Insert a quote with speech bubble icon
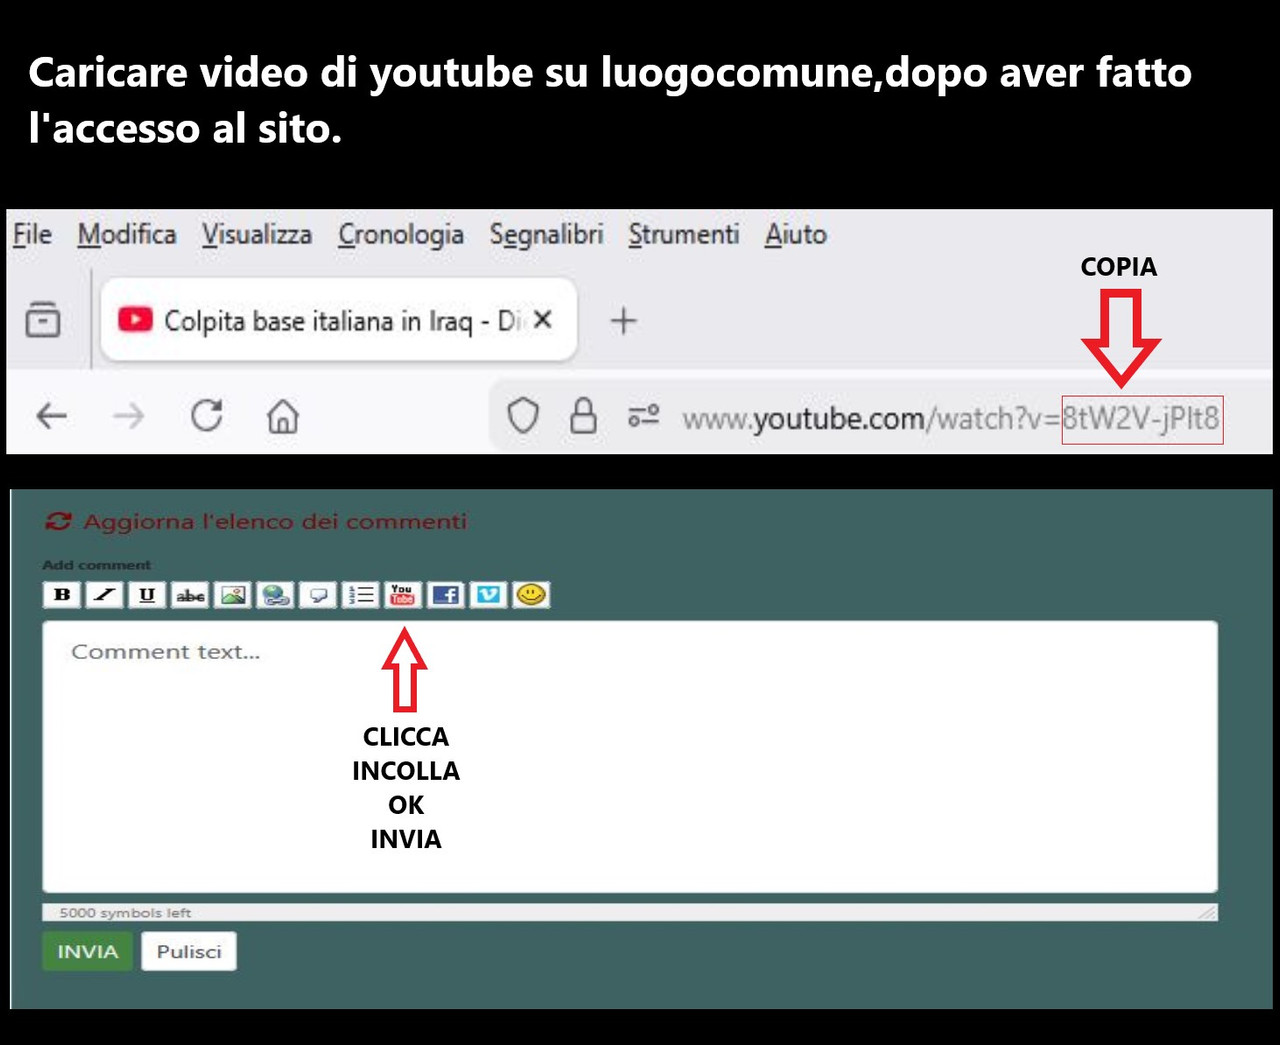 pos(318,595)
